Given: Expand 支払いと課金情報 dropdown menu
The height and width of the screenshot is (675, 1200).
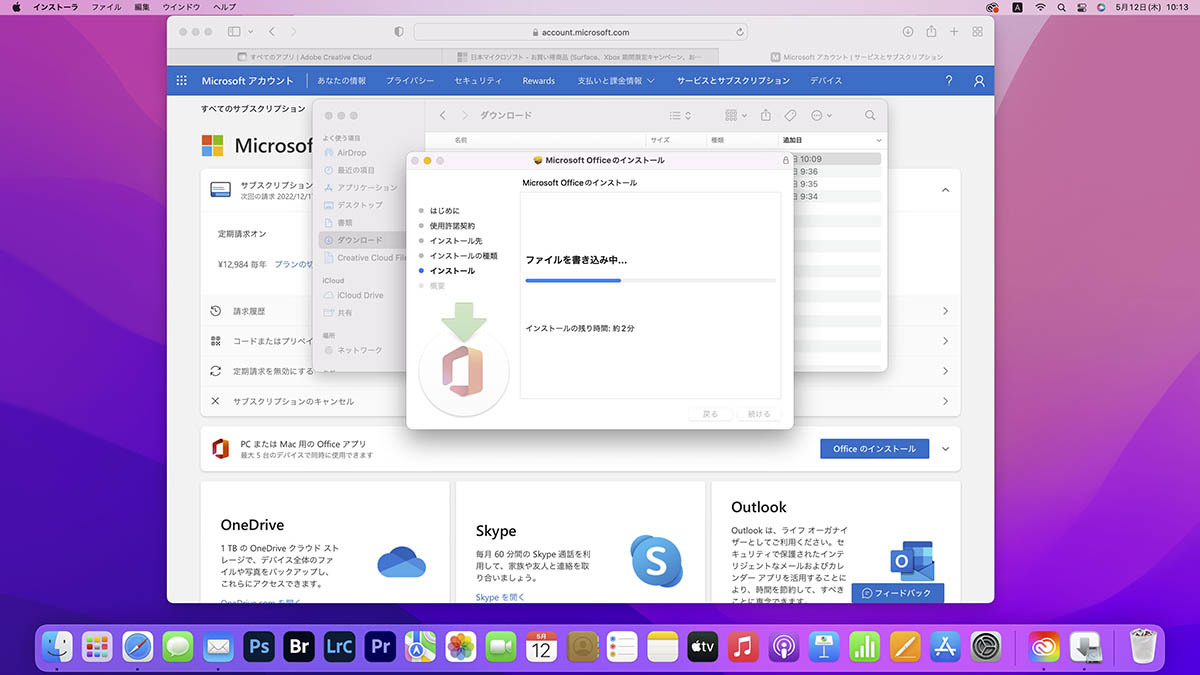Looking at the screenshot, I should point(616,81).
